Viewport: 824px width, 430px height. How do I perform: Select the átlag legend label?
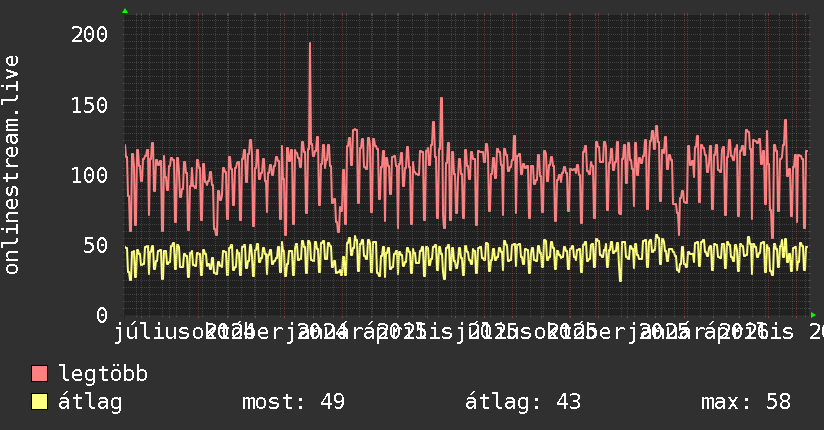click(90, 402)
